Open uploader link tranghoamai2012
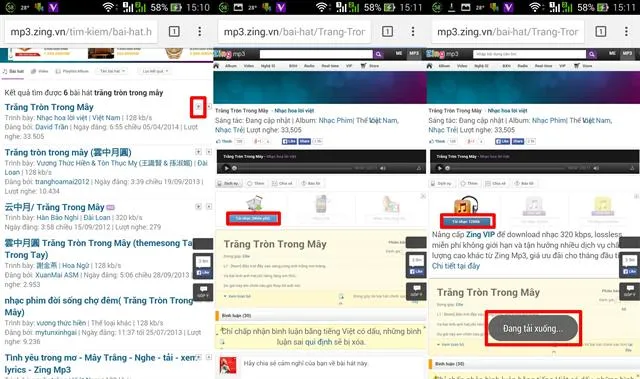 click(x=62, y=182)
